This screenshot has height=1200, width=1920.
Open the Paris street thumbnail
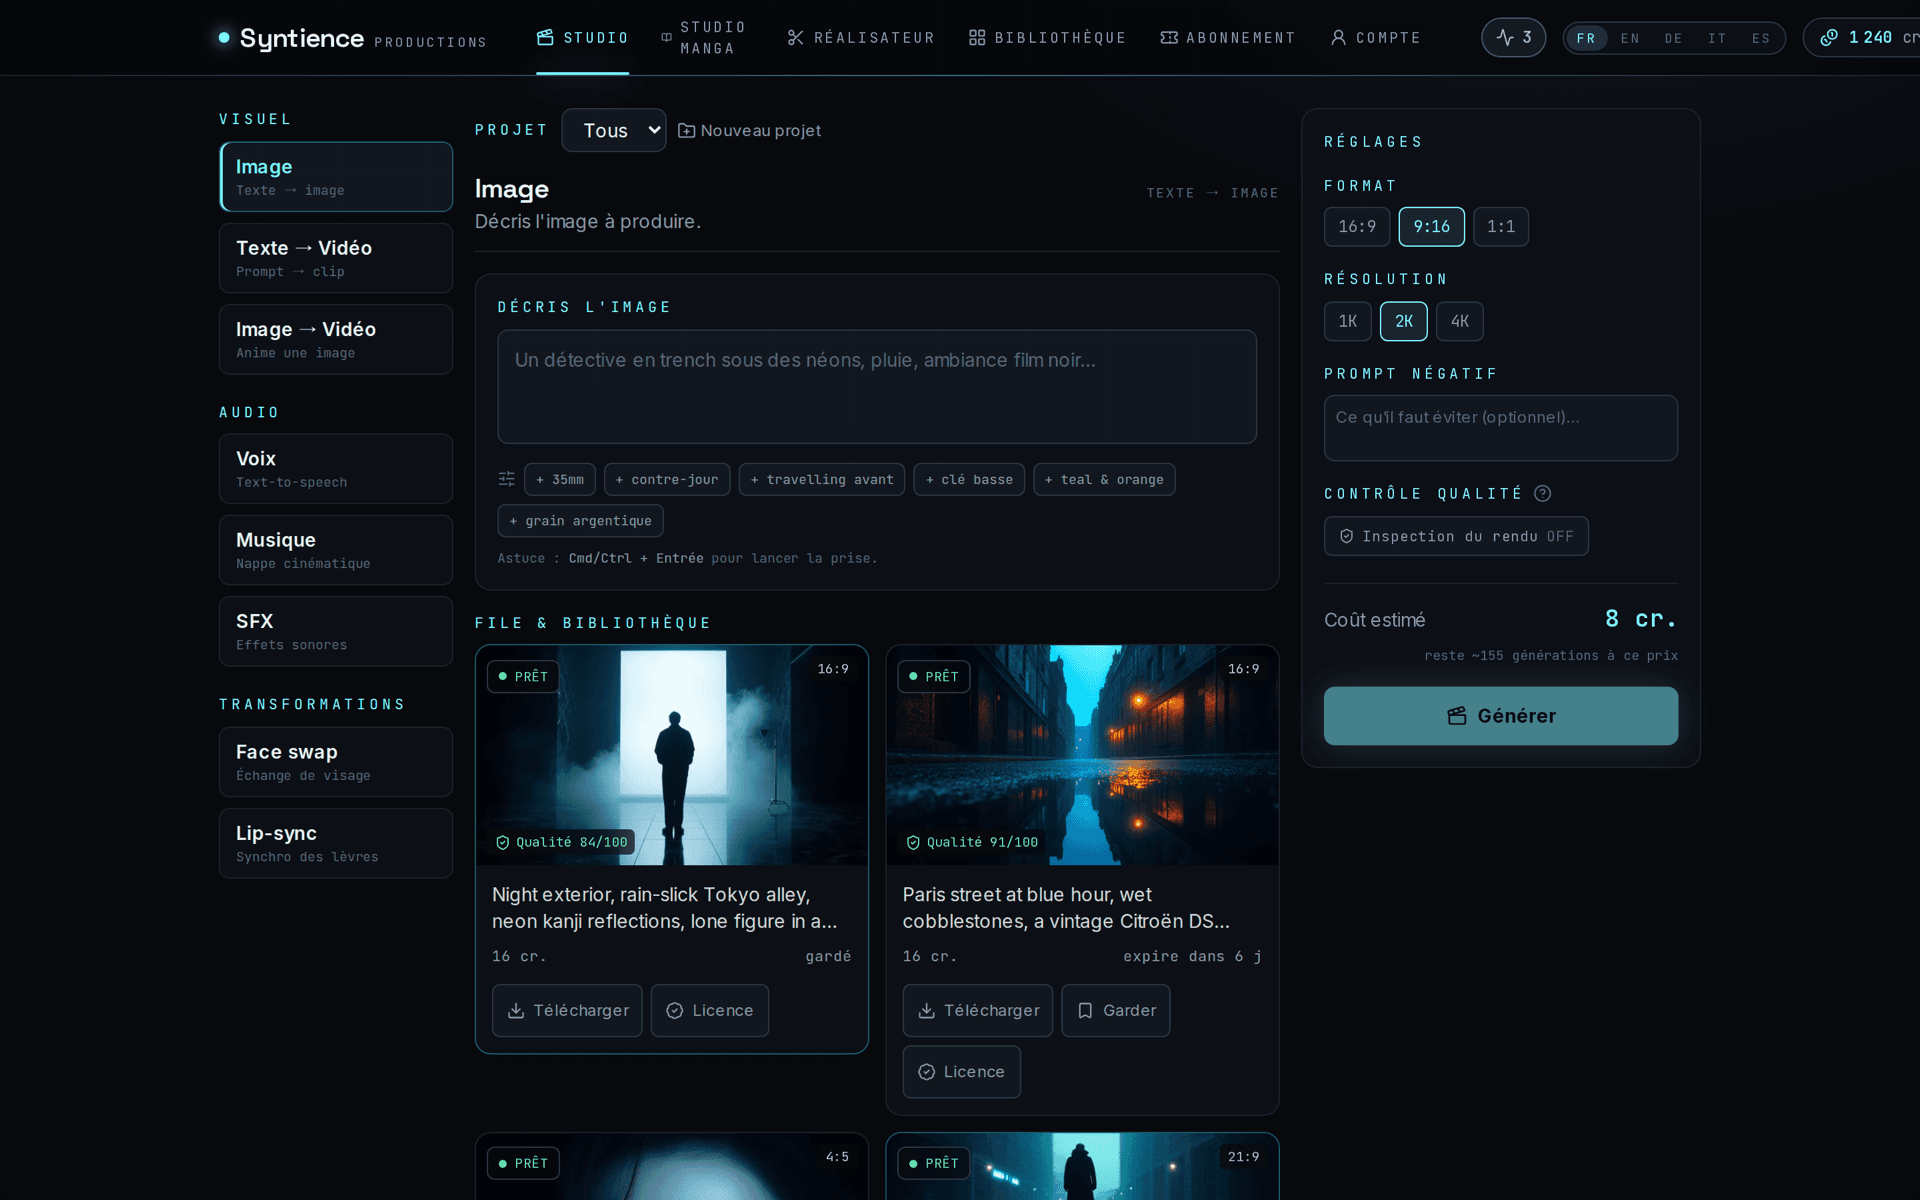1082,755
